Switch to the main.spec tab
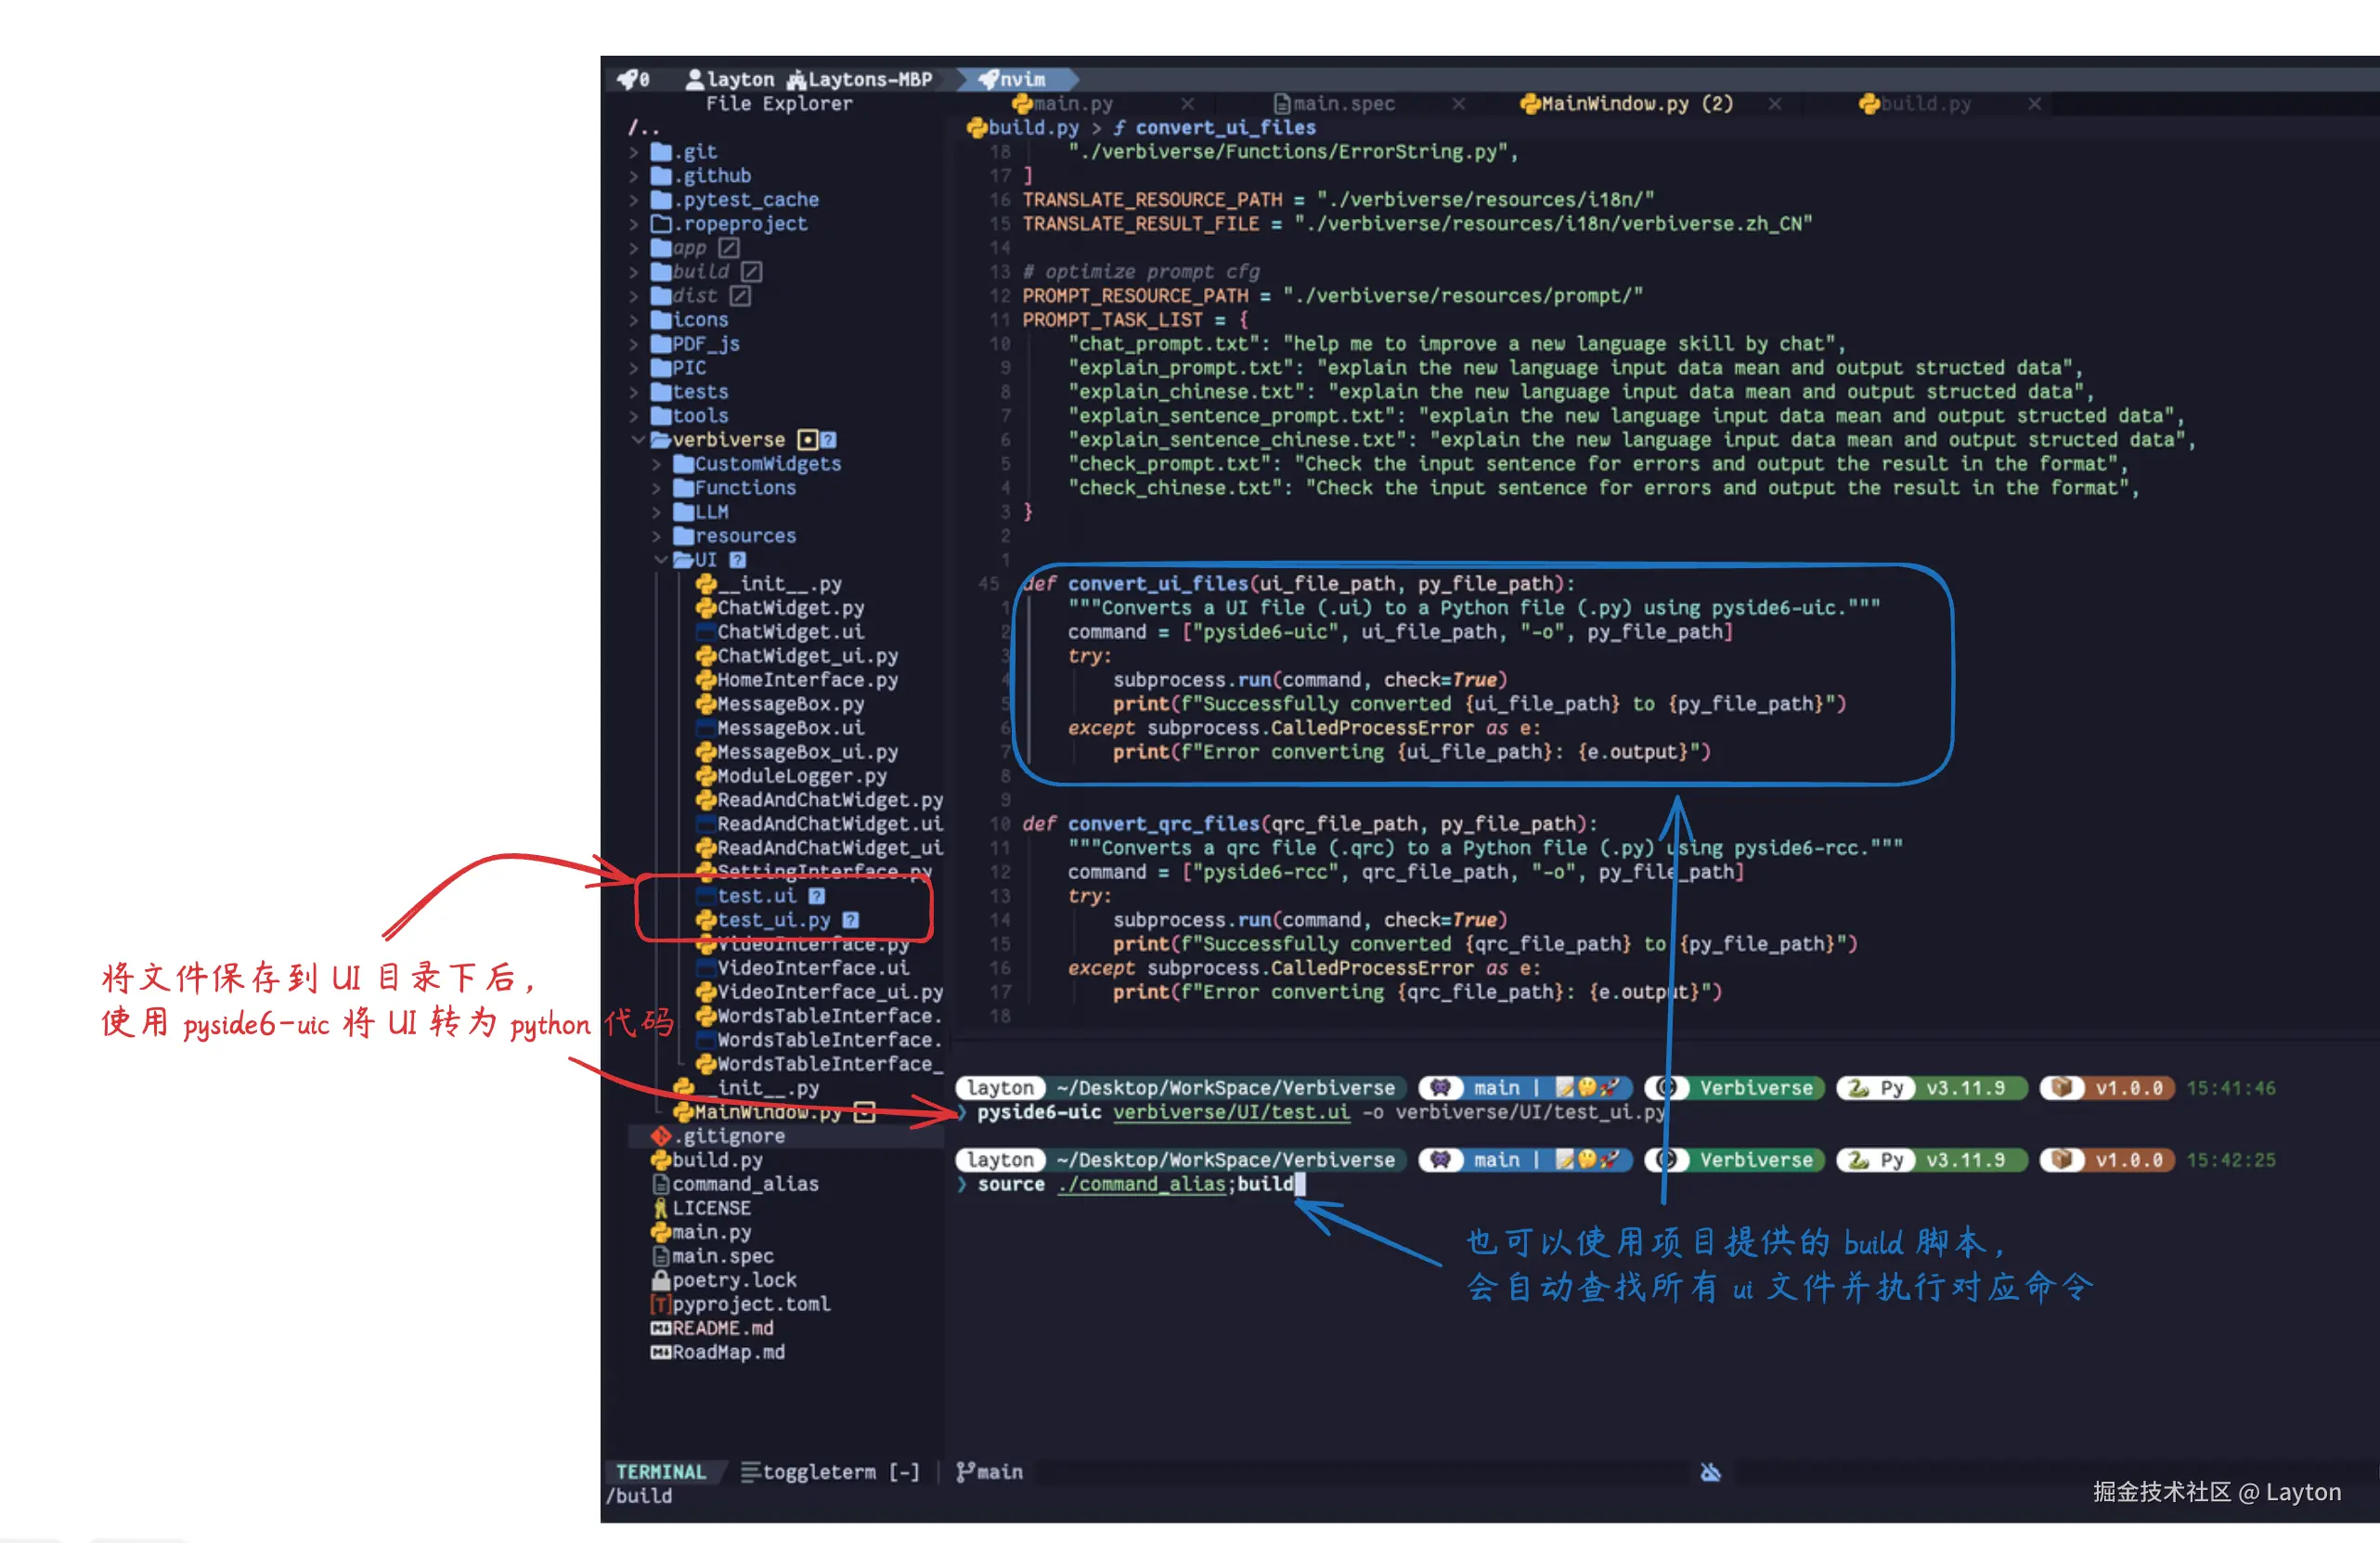Viewport: 2380px width, 1543px height. 1342,104
